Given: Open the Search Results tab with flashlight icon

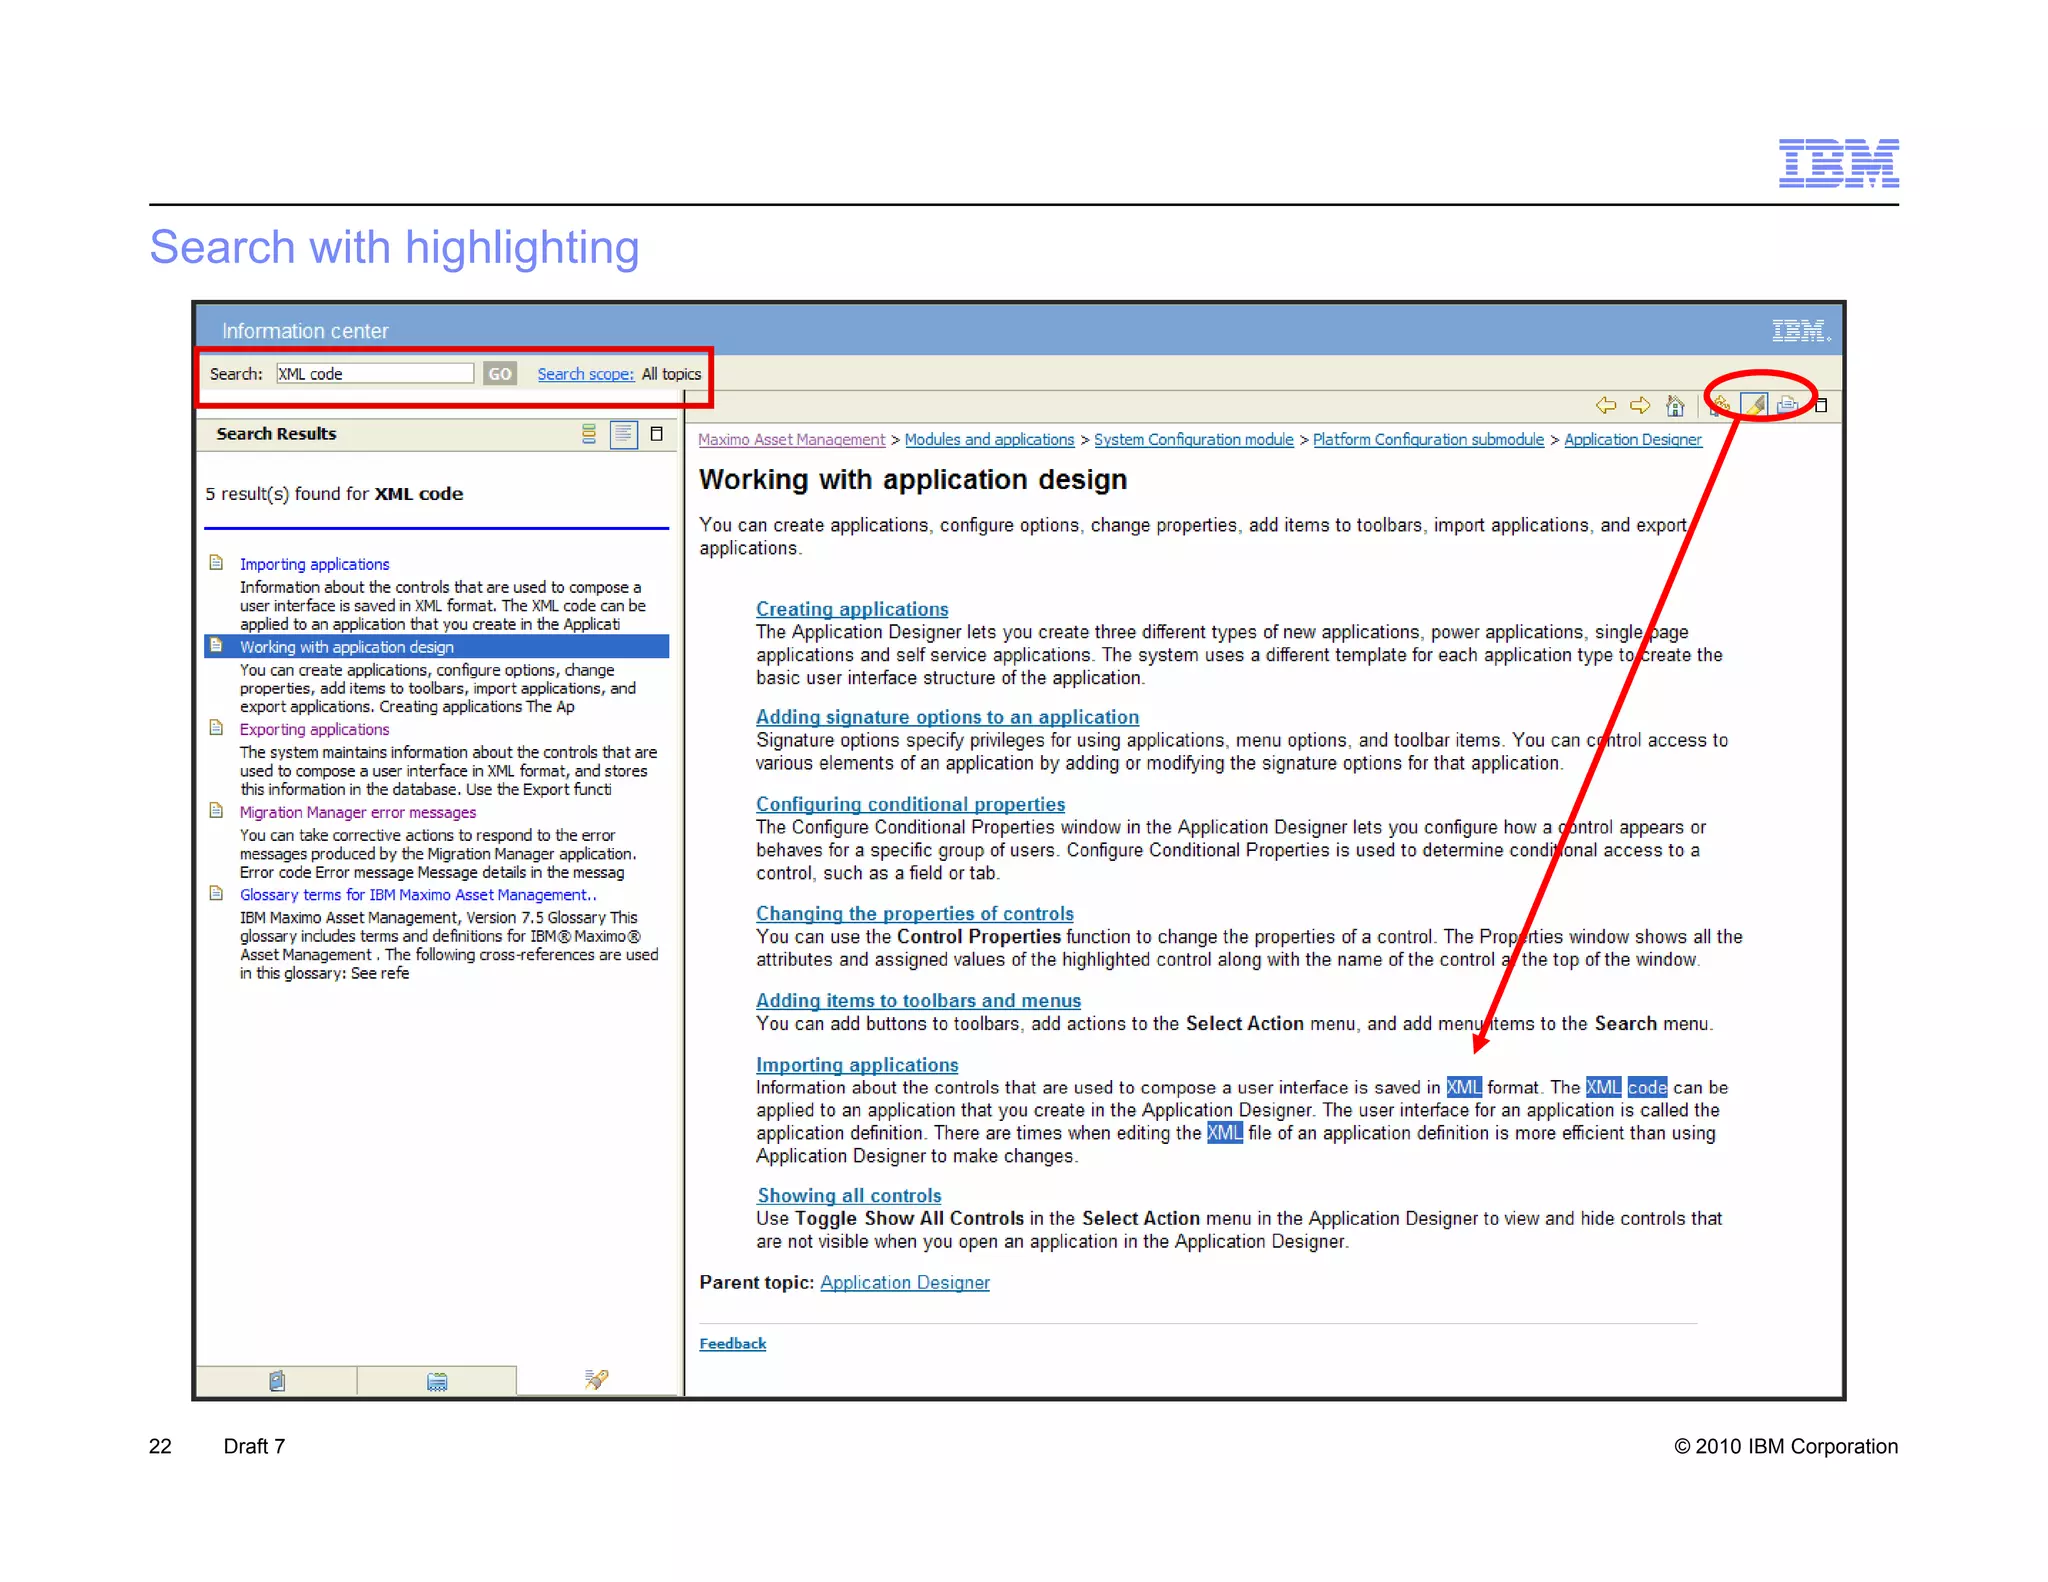Looking at the screenshot, I should pyautogui.click(x=597, y=1380).
